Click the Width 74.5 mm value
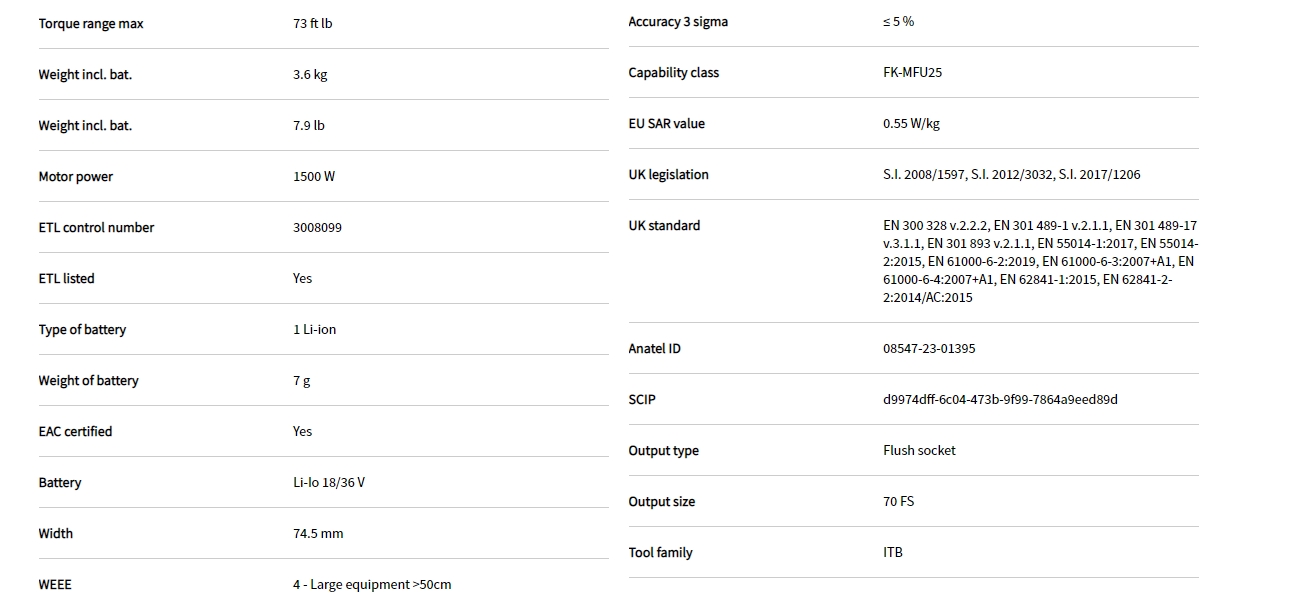The image size is (1292, 607). click(x=318, y=534)
